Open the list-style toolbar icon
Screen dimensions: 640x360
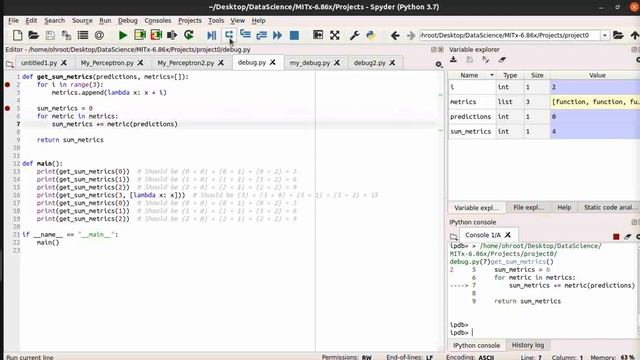point(83,35)
